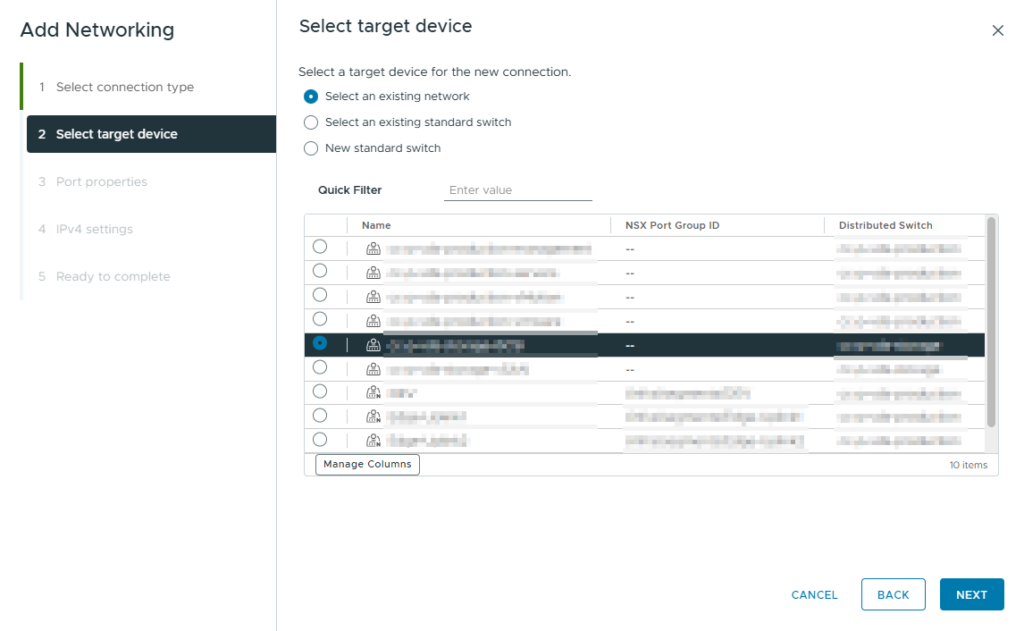
Task: CANCEL the Add Networking wizard
Action: [814, 595]
